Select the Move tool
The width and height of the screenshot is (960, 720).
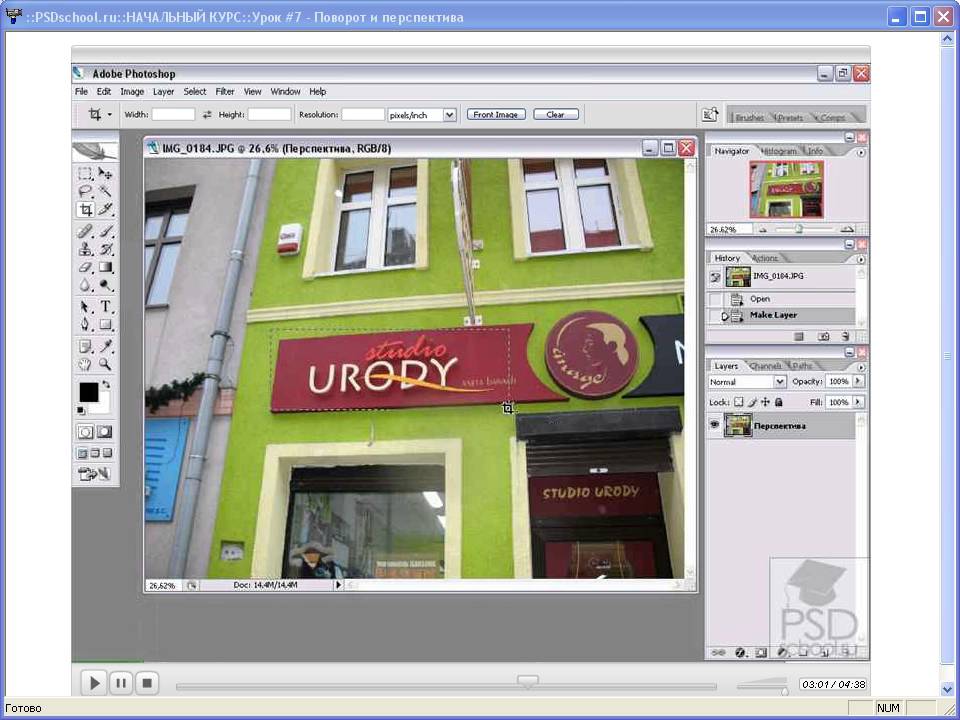[x=105, y=174]
